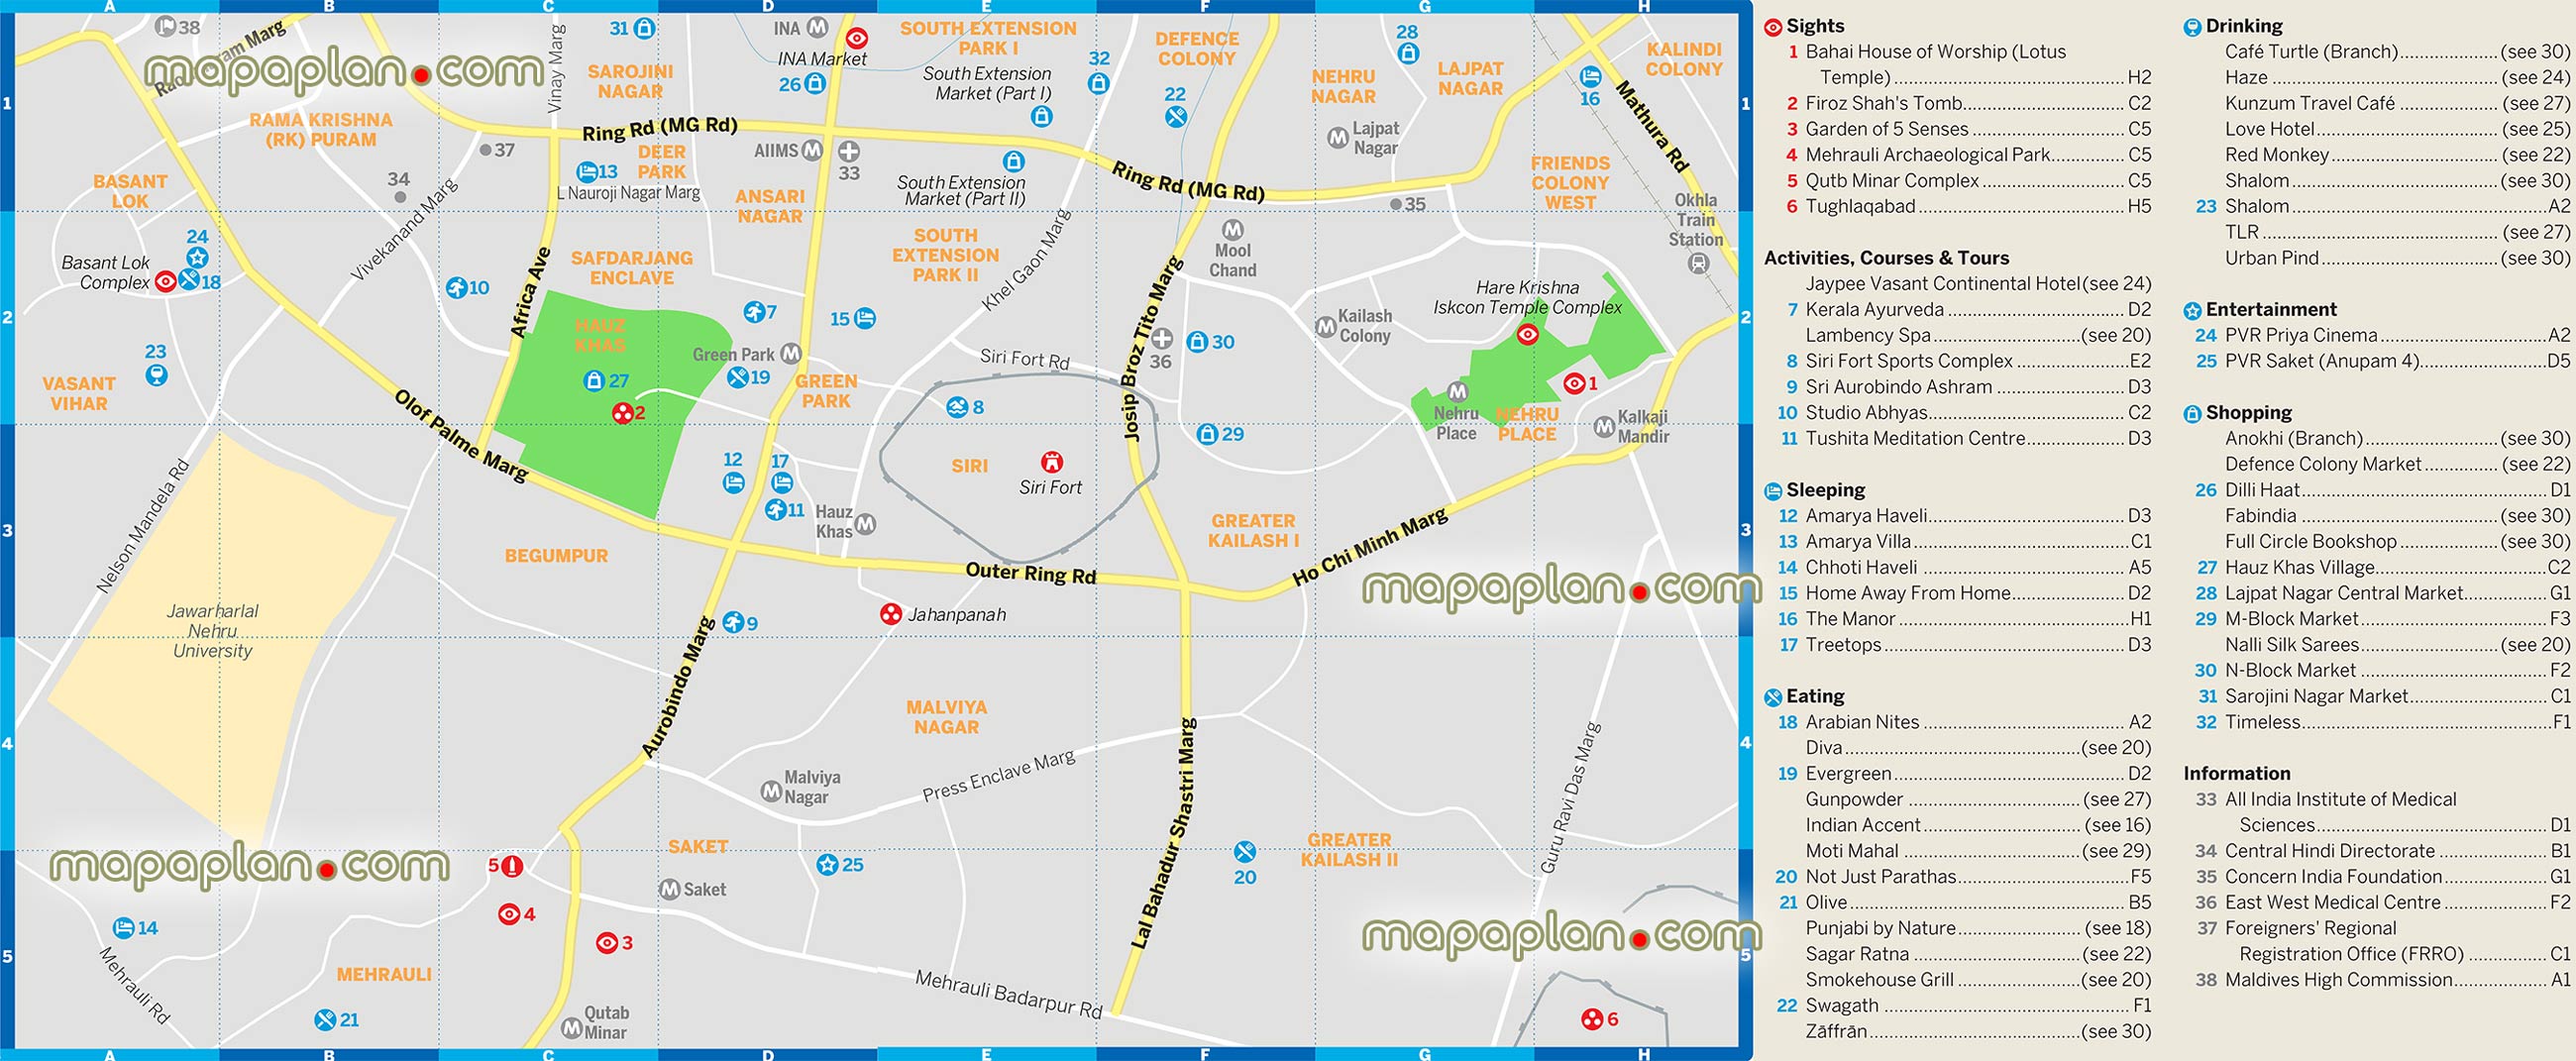Click the PVR Saket entertainment icon 25

[827, 864]
